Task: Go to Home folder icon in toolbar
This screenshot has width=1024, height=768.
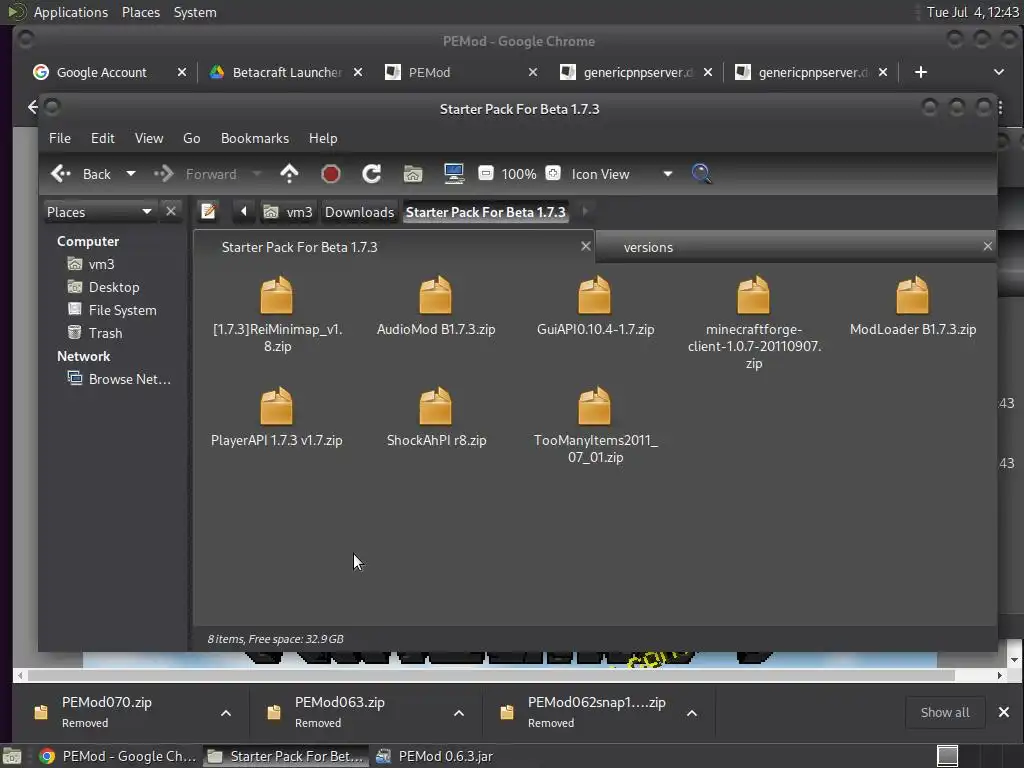Action: tap(413, 174)
